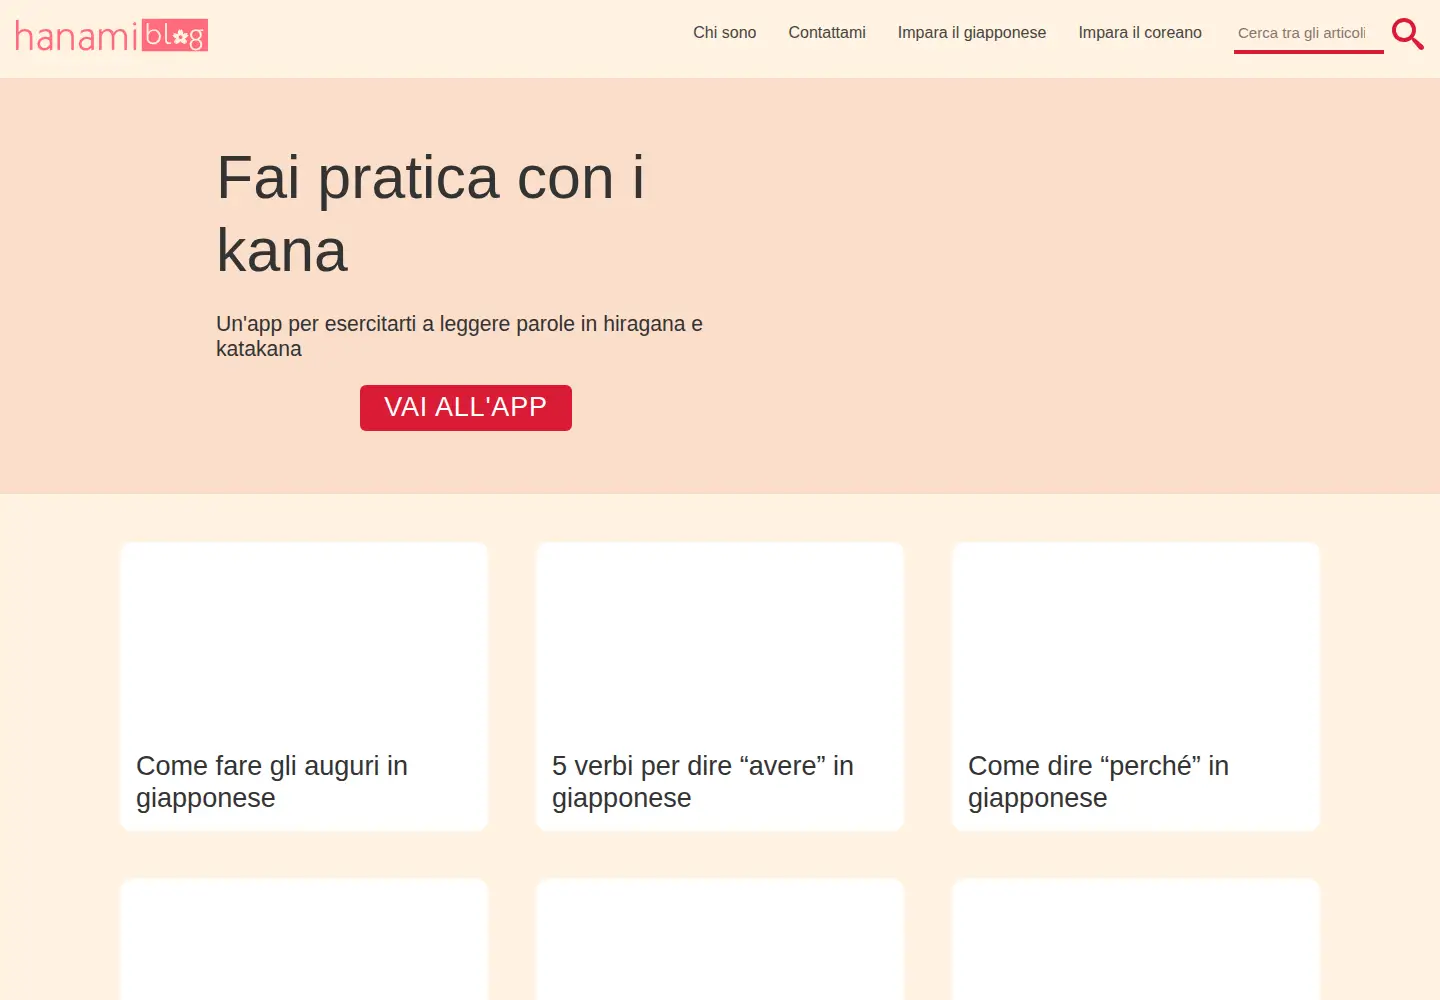Open article Come dire "perché" in giapponese
The width and height of the screenshot is (1440, 1000).
[x=1136, y=686]
